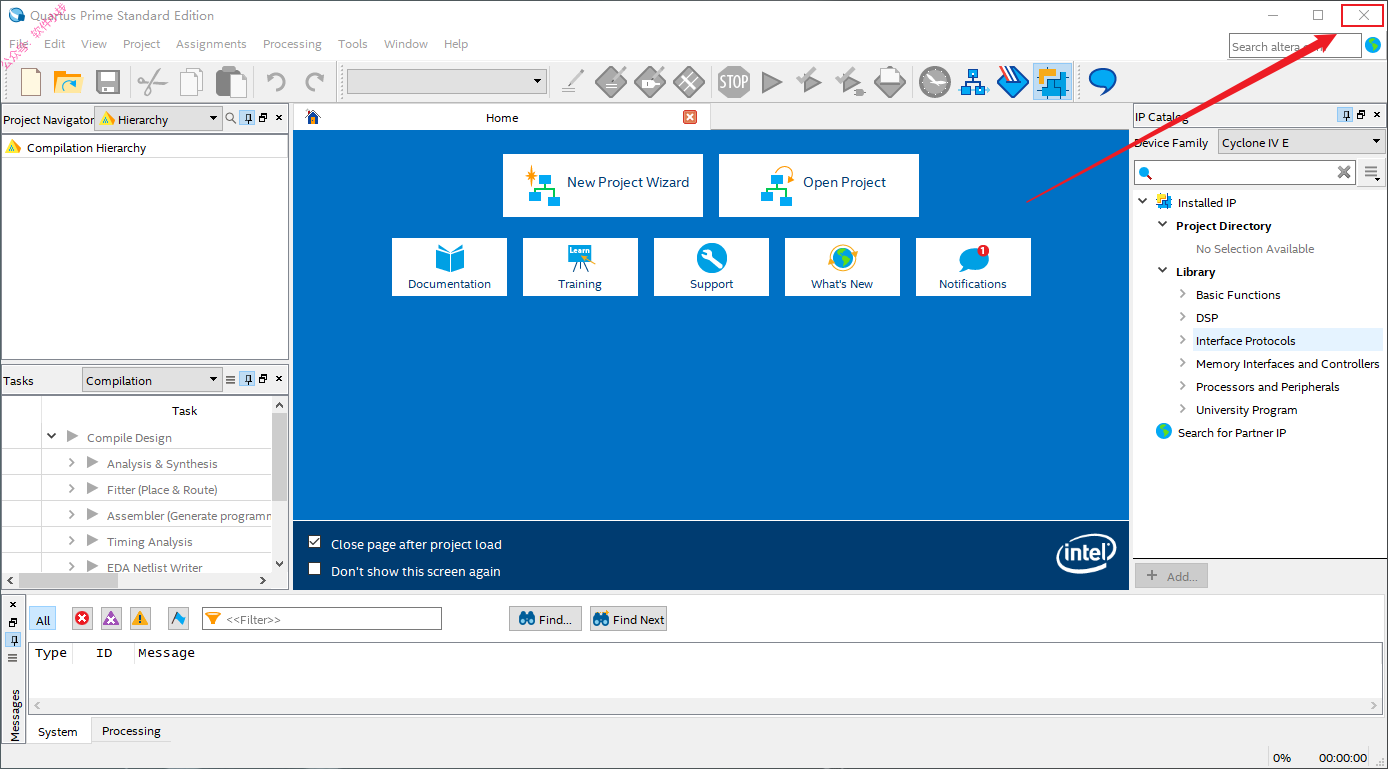Image resolution: width=1388 pixels, height=769 pixels.
Task: Click the Find Next button
Action: 628,619
